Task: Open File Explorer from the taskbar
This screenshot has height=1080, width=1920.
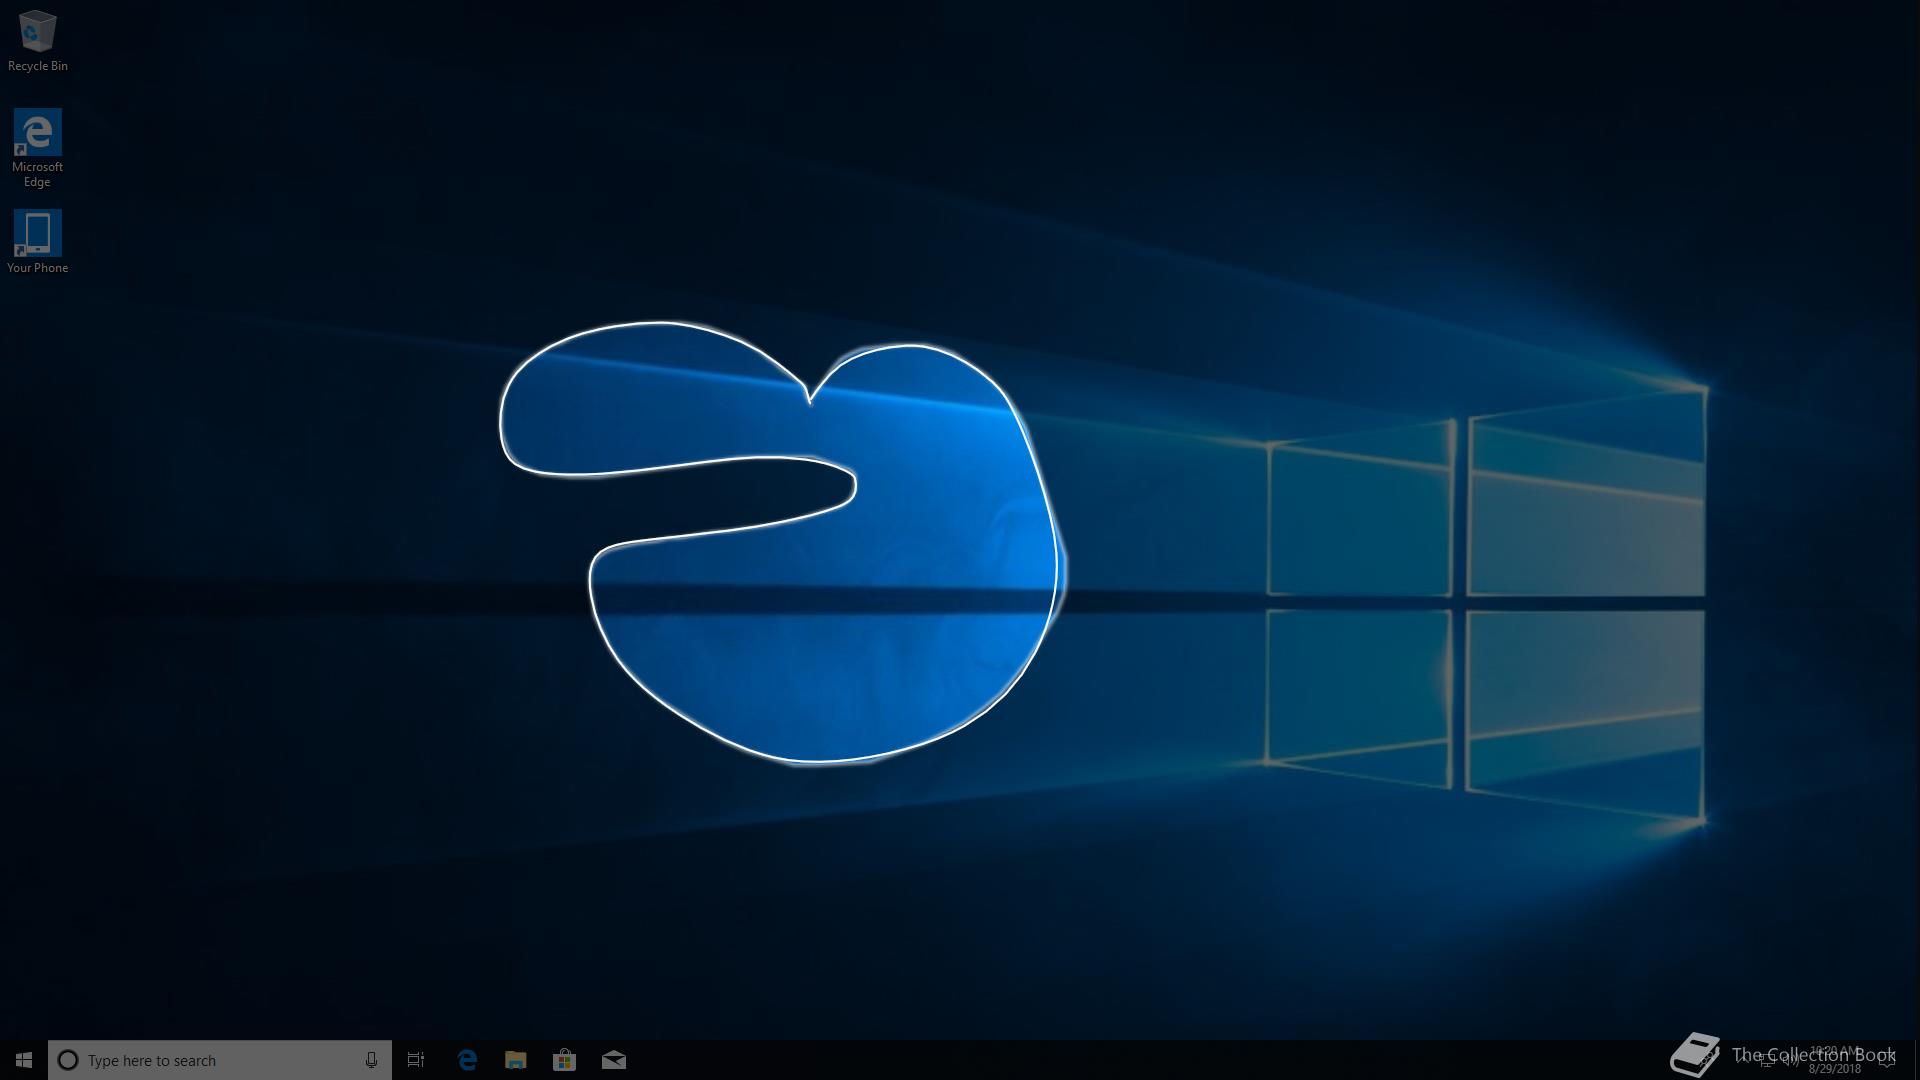Action: coord(516,1060)
